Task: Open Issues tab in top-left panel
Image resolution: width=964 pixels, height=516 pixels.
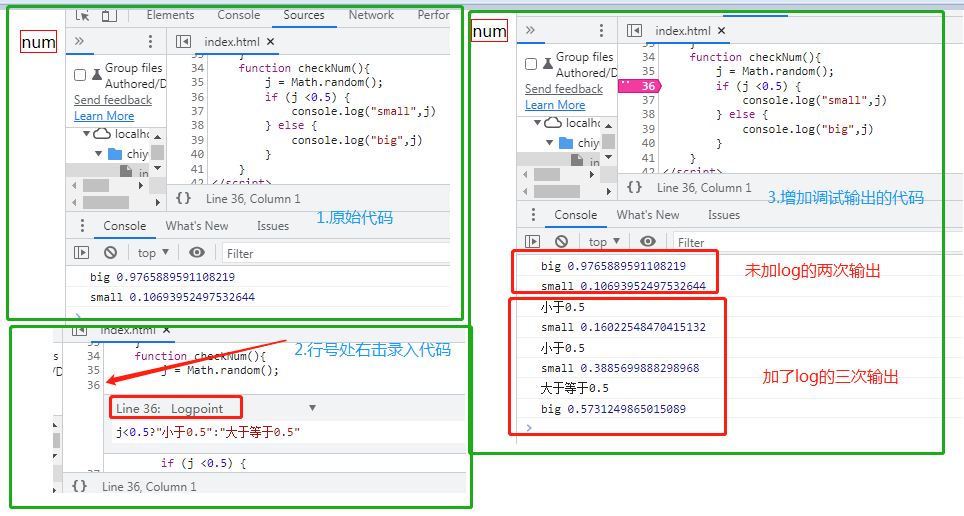Action: 273,226
